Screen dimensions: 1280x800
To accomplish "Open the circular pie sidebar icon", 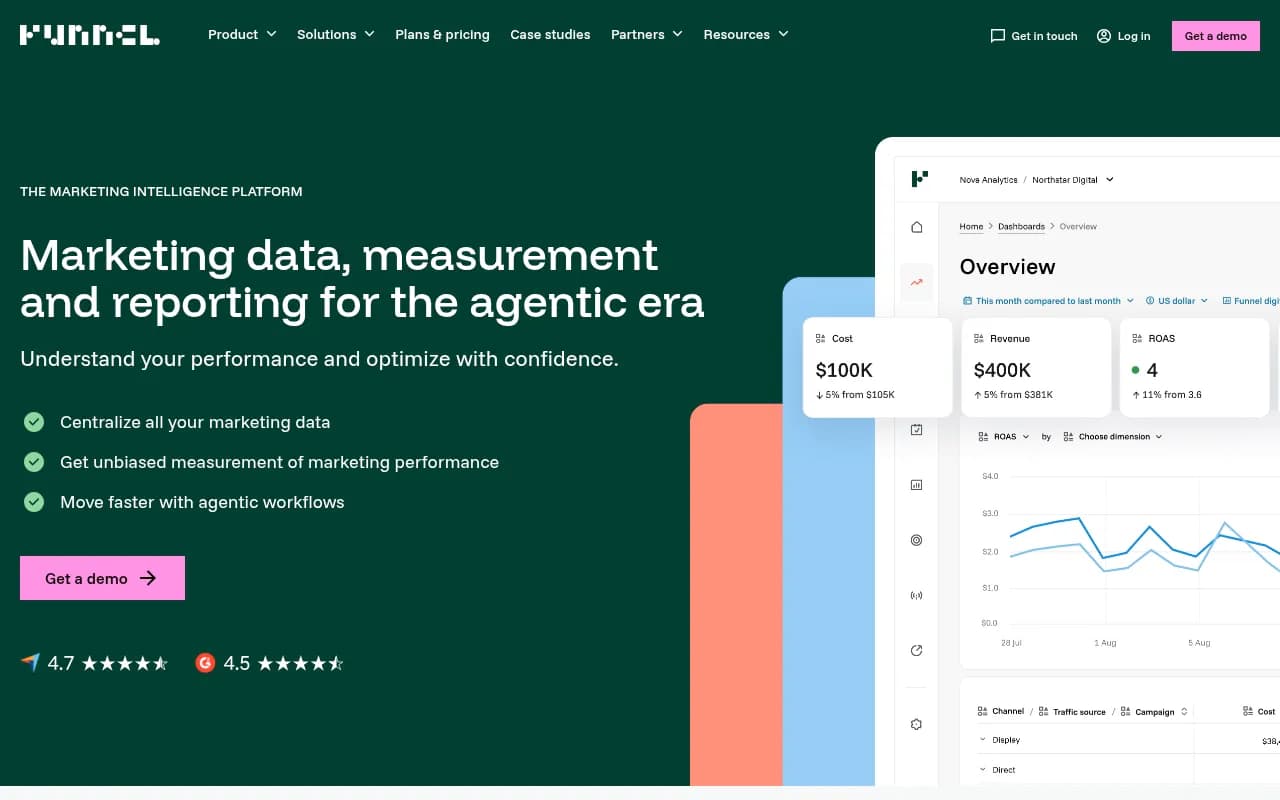I will click(917, 651).
